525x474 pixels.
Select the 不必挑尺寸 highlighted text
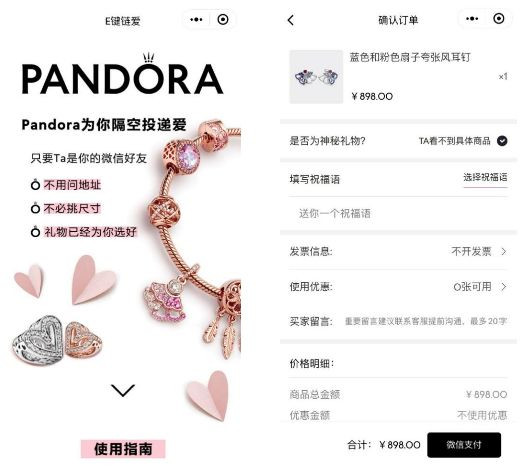point(72,209)
